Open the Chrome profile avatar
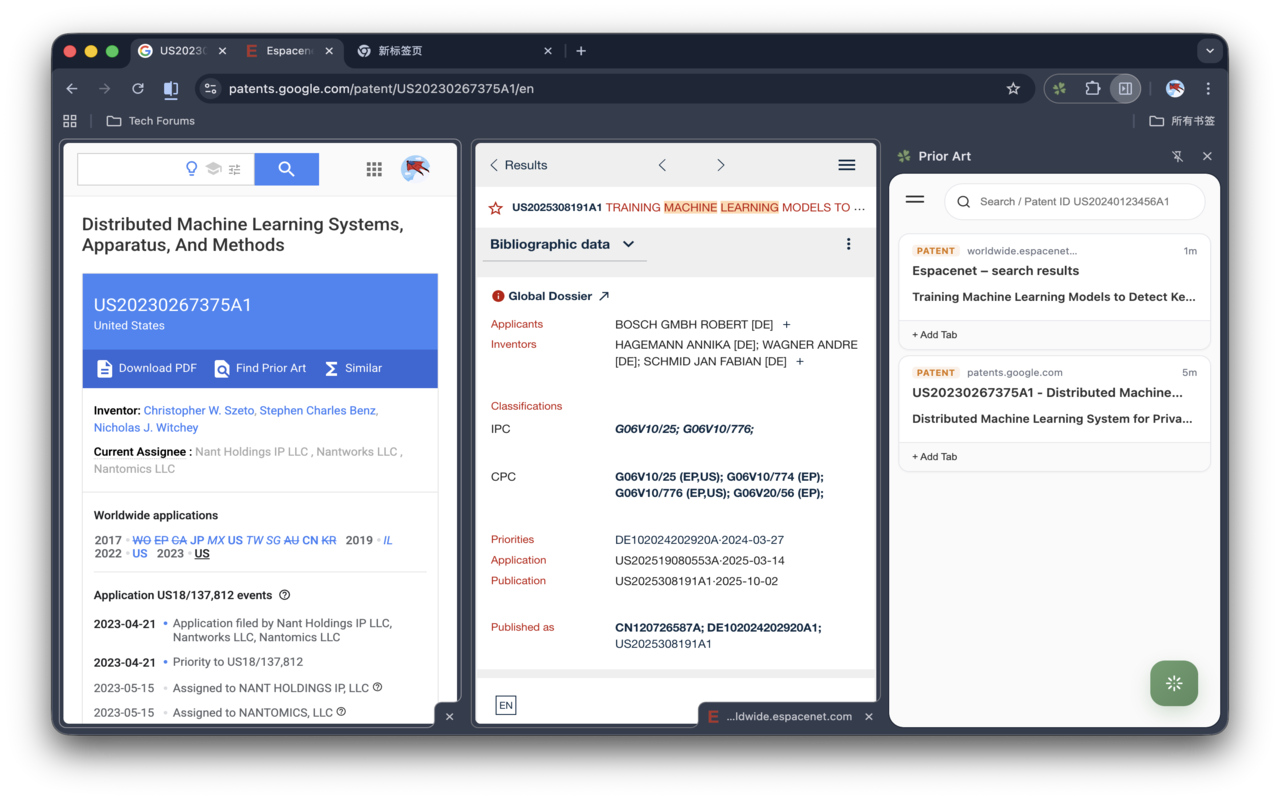 (1175, 89)
